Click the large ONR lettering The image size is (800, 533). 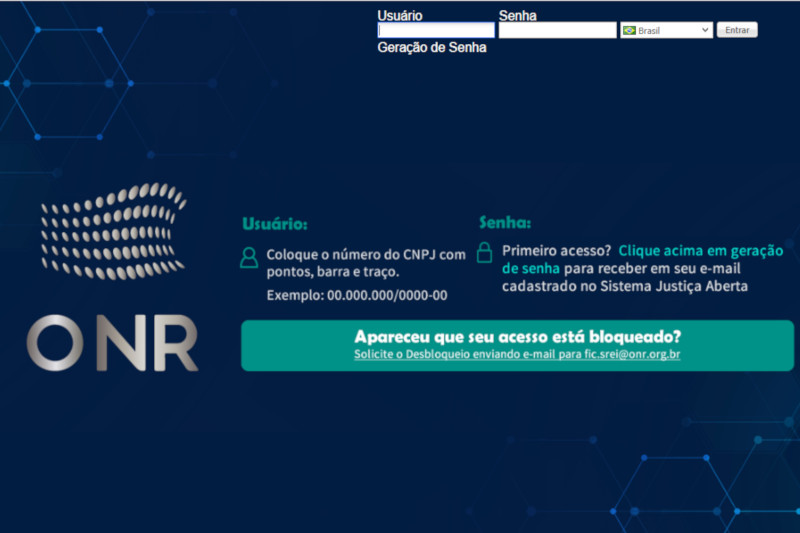[112, 343]
